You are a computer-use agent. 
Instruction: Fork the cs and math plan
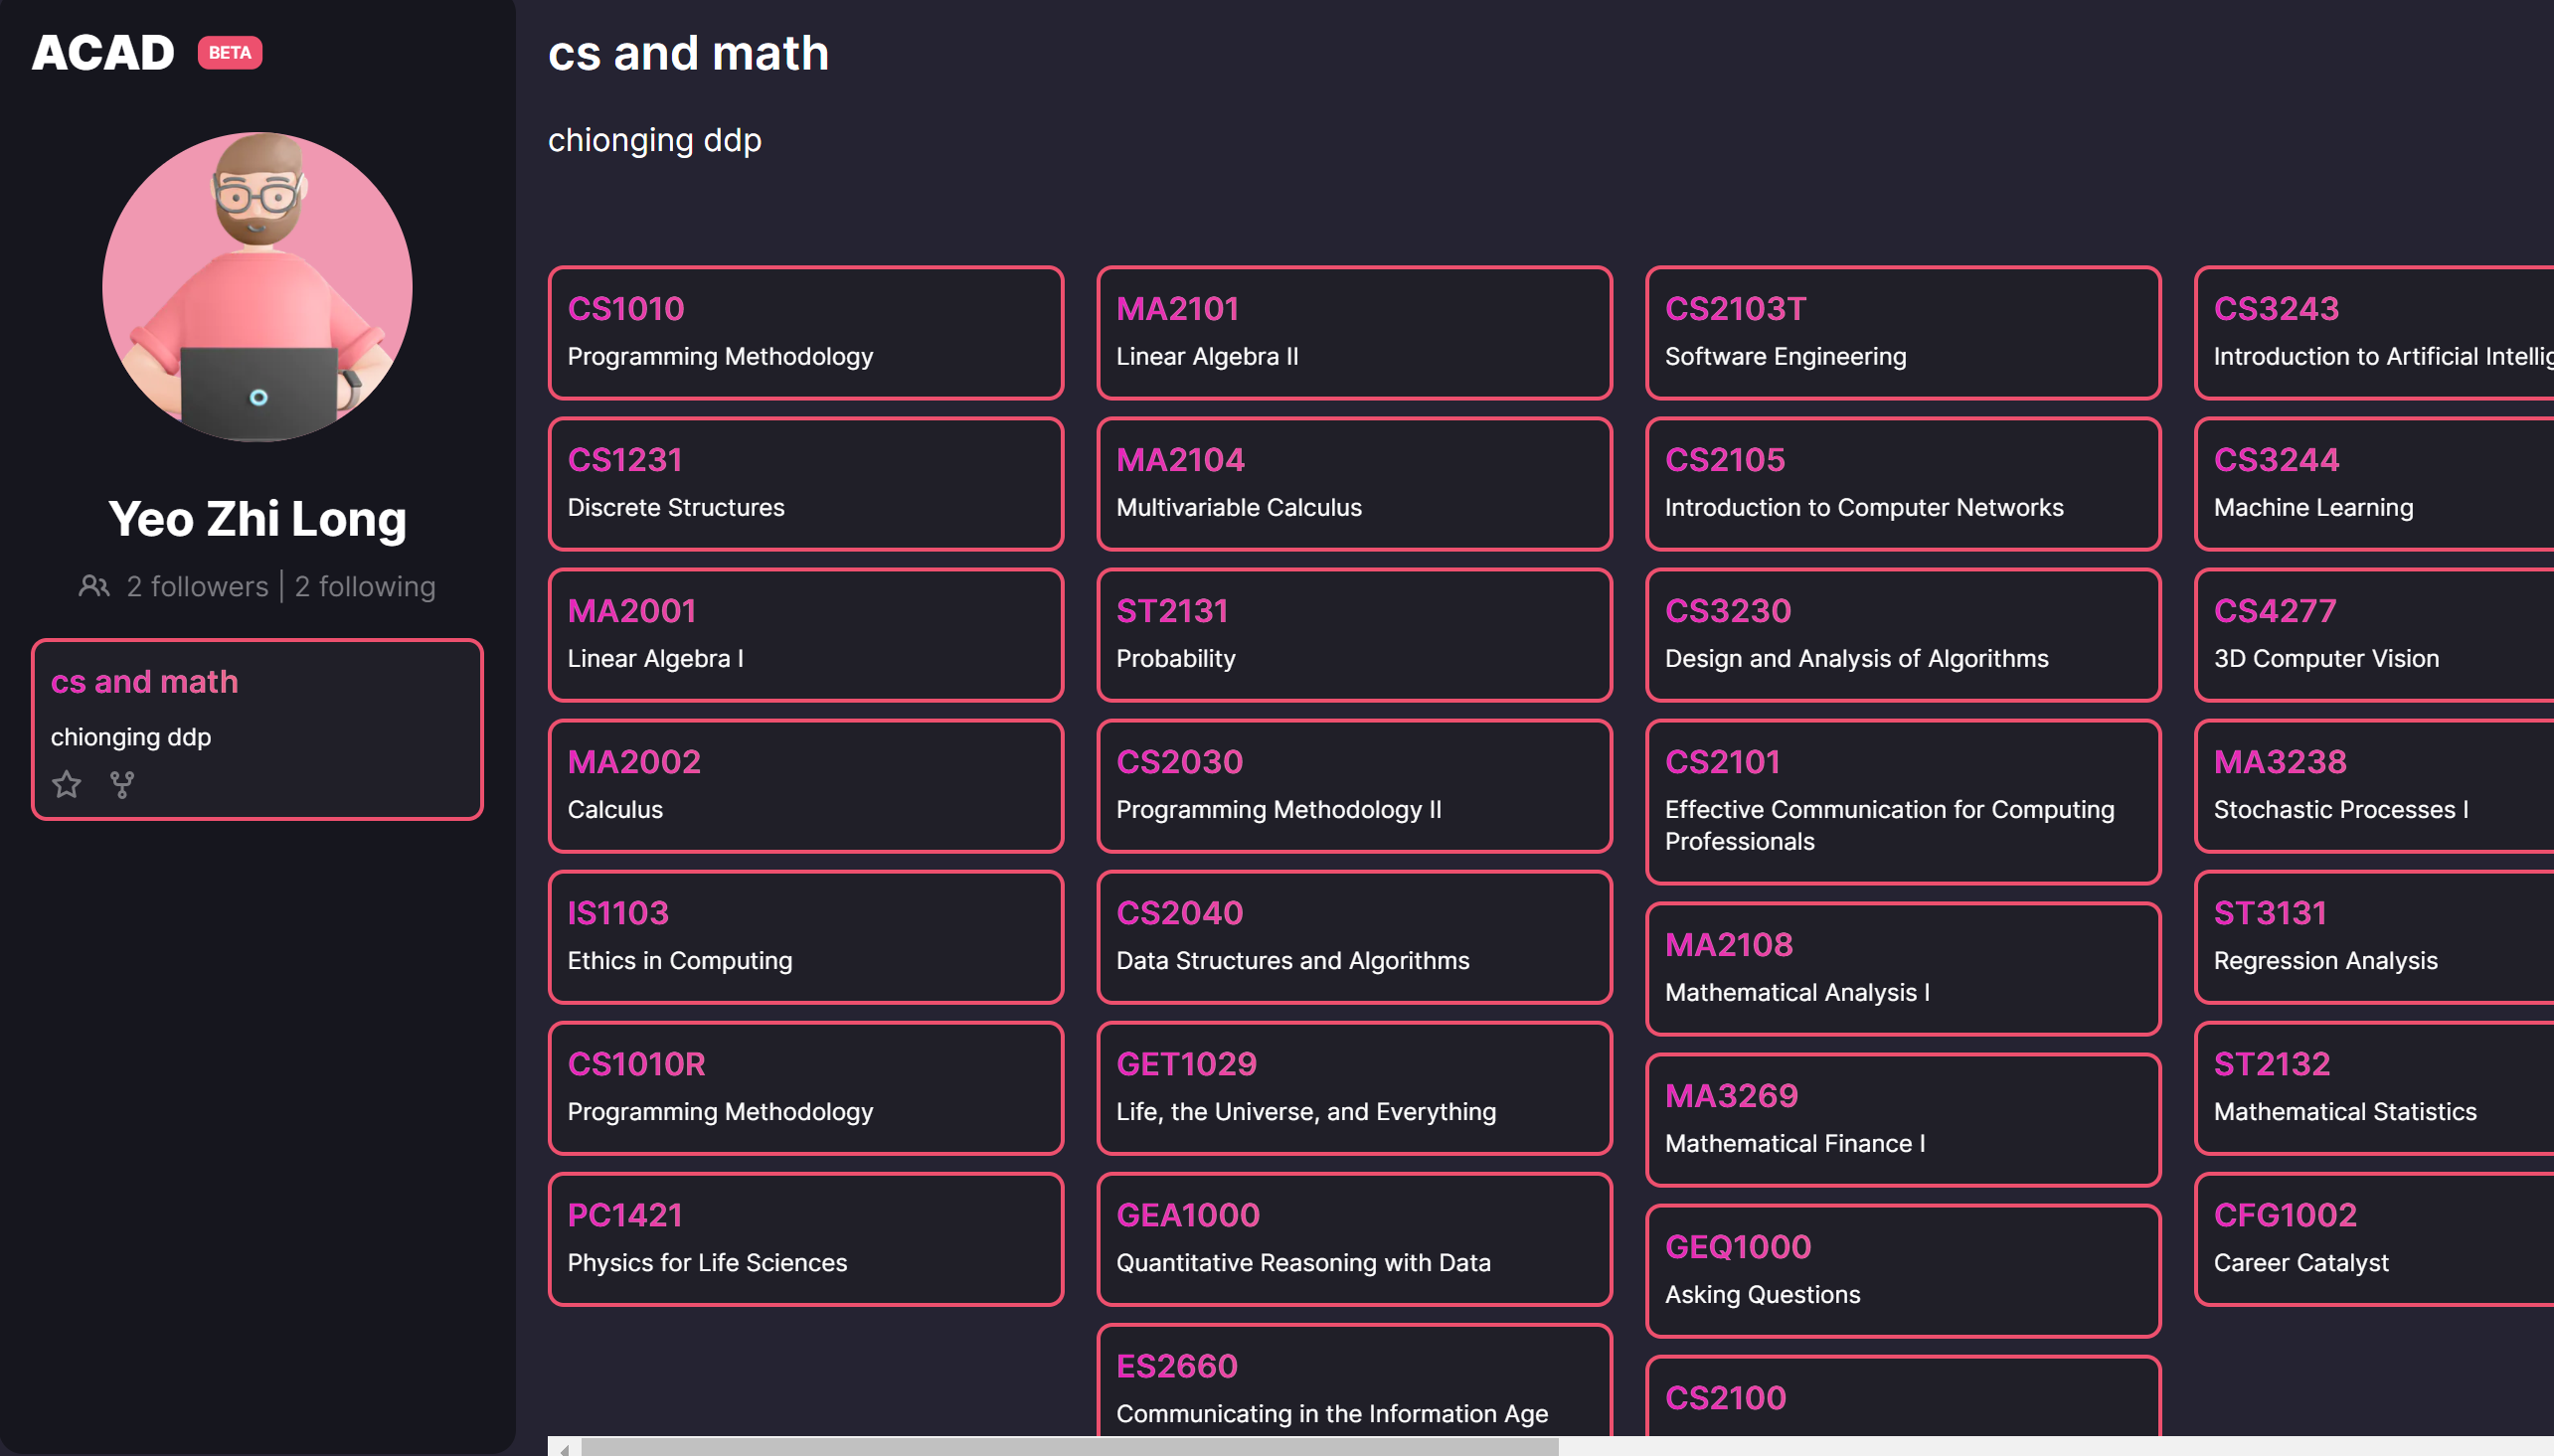[122, 784]
